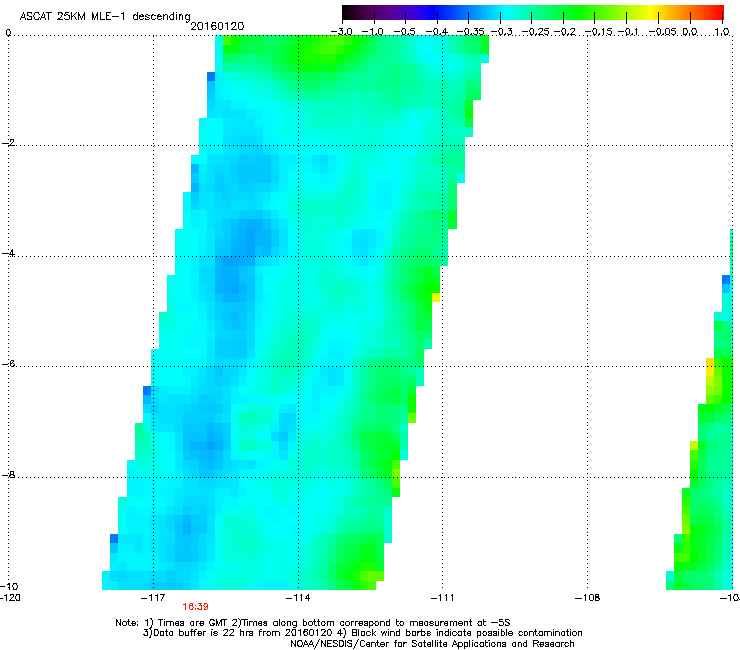The height and width of the screenshot is (650, 740).
Task: Click the red pass time '16:39'
Action: point(195,607)
